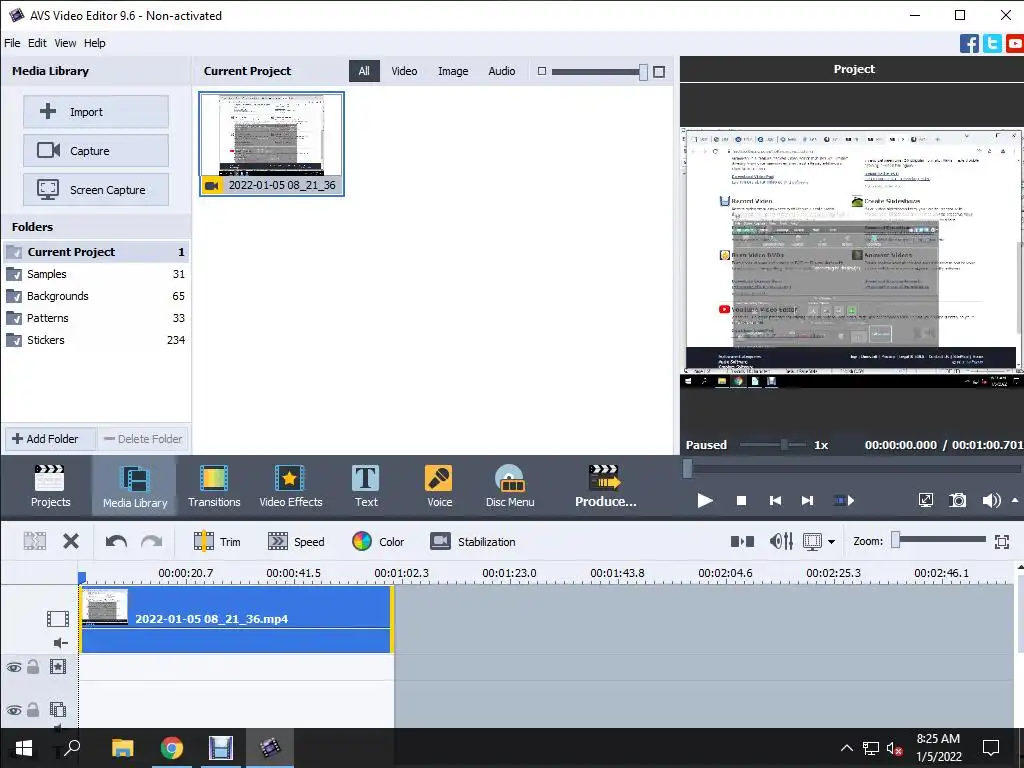Show All media in the filter tabs
1024x768 pixels.
364,71
